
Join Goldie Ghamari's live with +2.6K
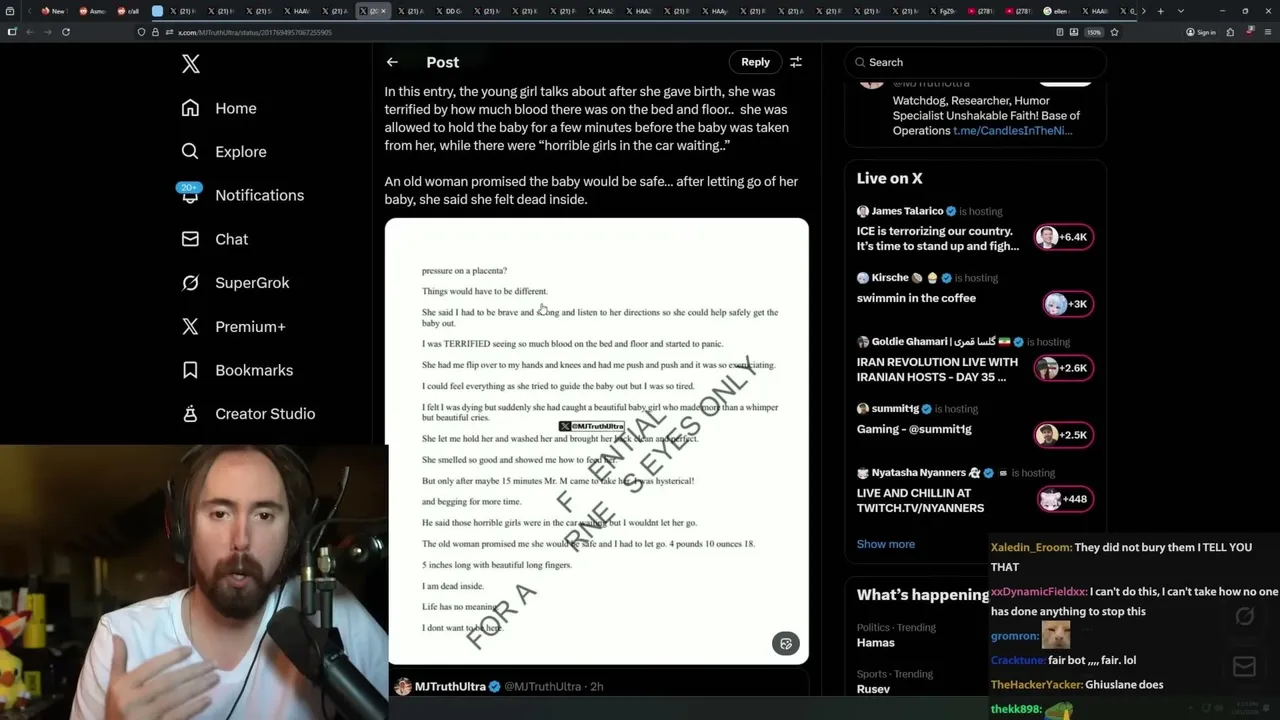pyautogui.click(x=1064, y=368)
